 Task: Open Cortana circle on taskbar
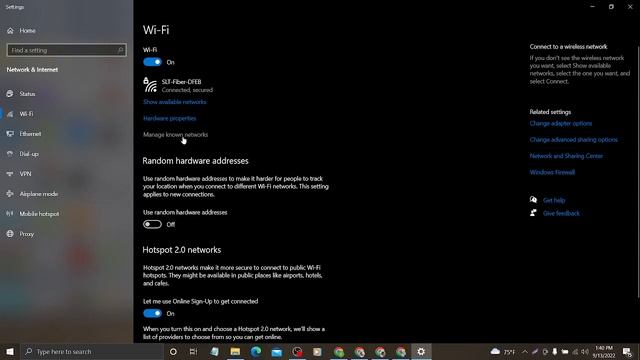173,351
